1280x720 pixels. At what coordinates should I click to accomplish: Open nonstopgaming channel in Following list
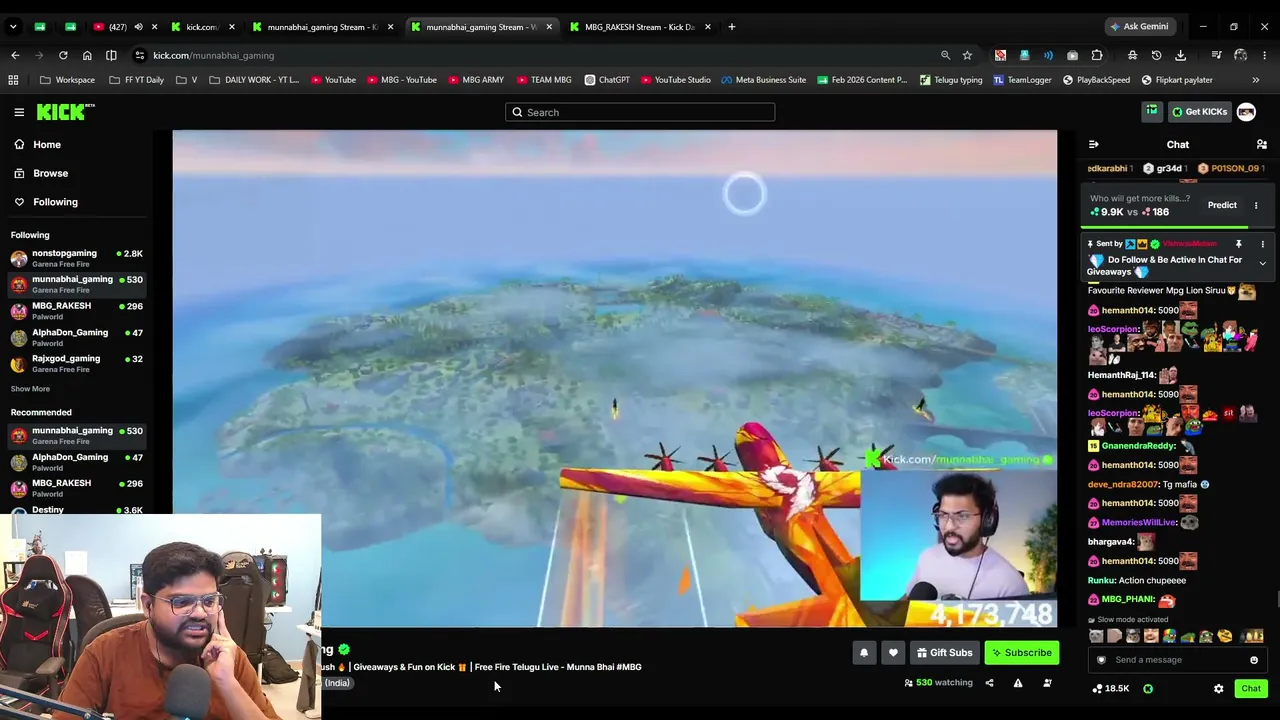click(77, 258)
